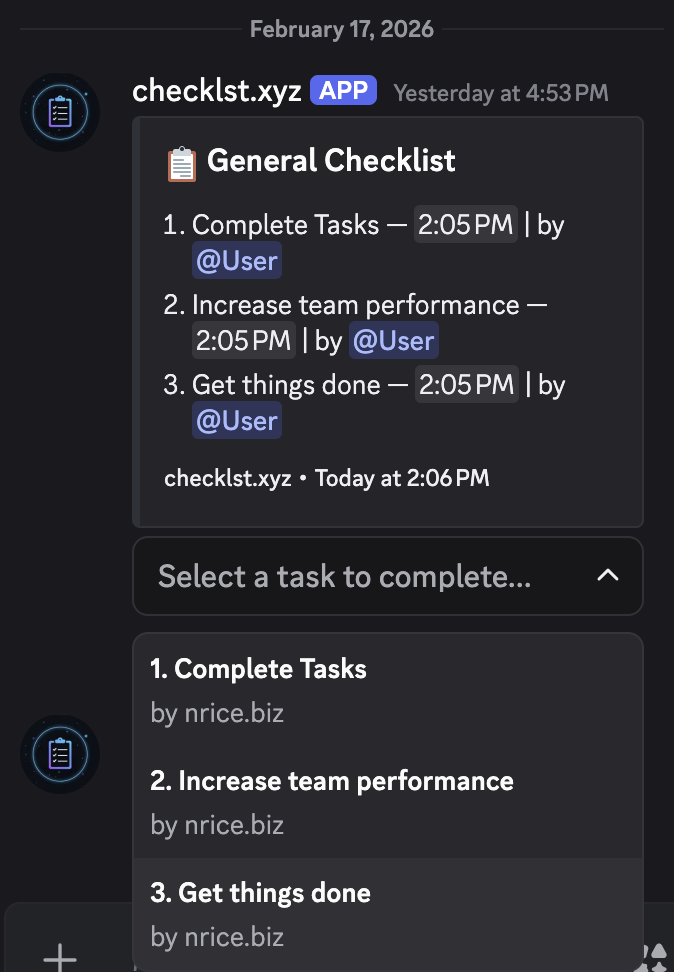The width and height of the screenshot is (674, 972).
Task: Open the "Select a task to complete..." dropdown
Action: tap(345, 576)
